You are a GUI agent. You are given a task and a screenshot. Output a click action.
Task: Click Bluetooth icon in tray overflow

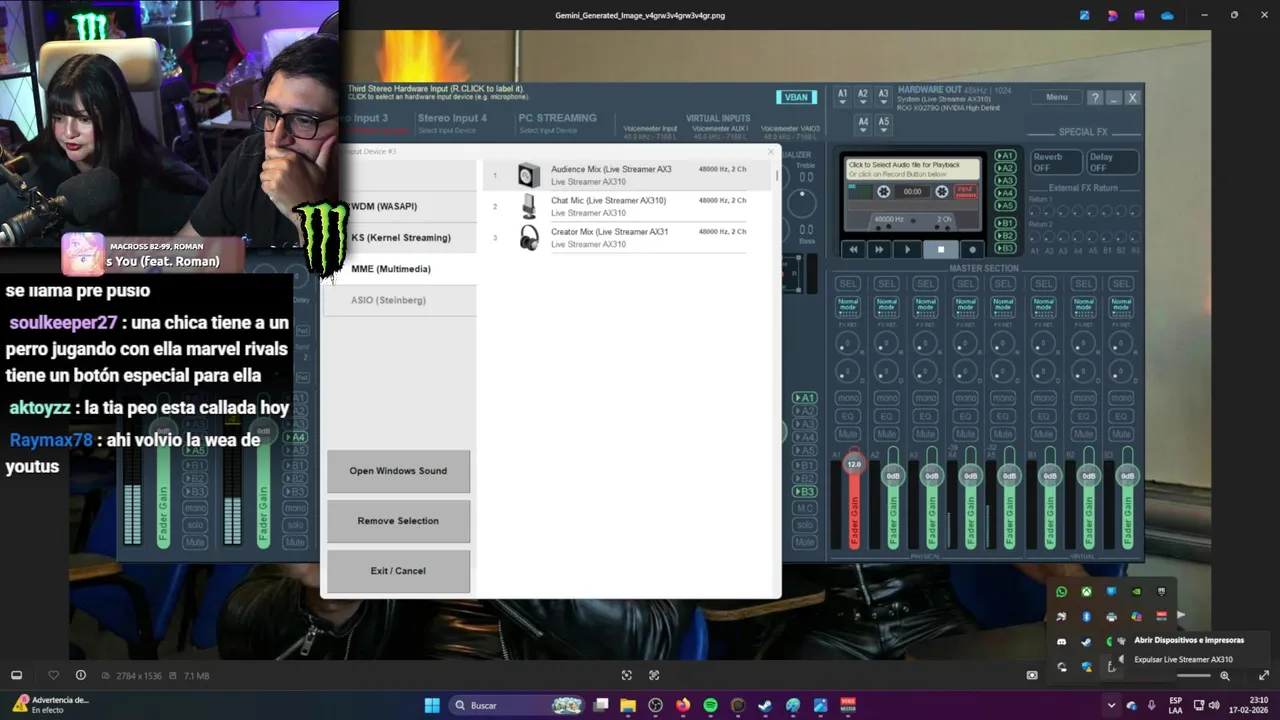click(1086, 617)
